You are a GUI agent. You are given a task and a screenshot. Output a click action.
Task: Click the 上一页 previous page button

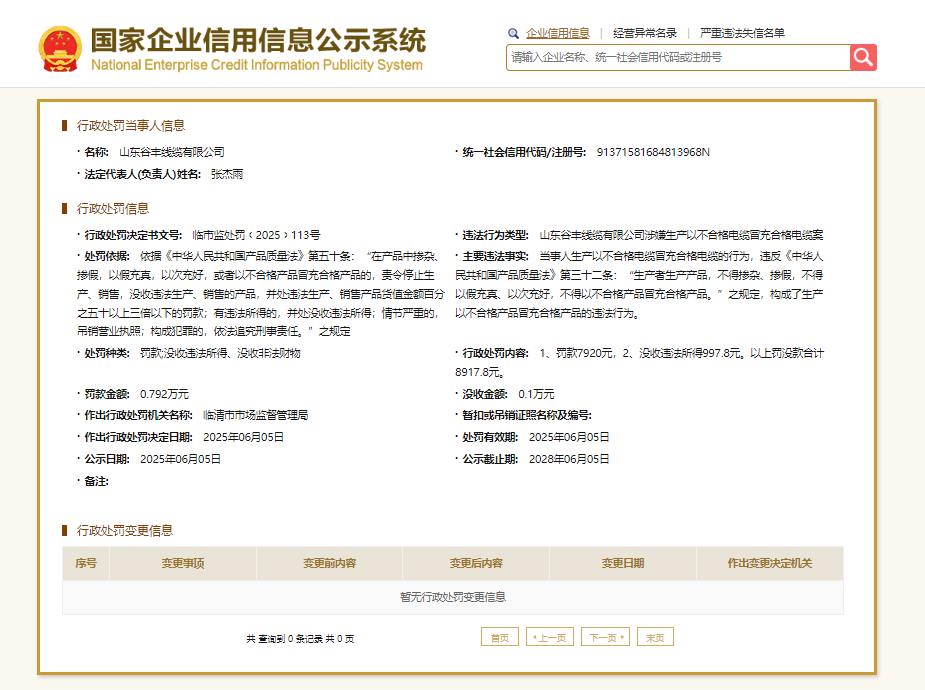click(x=550, y=637)
